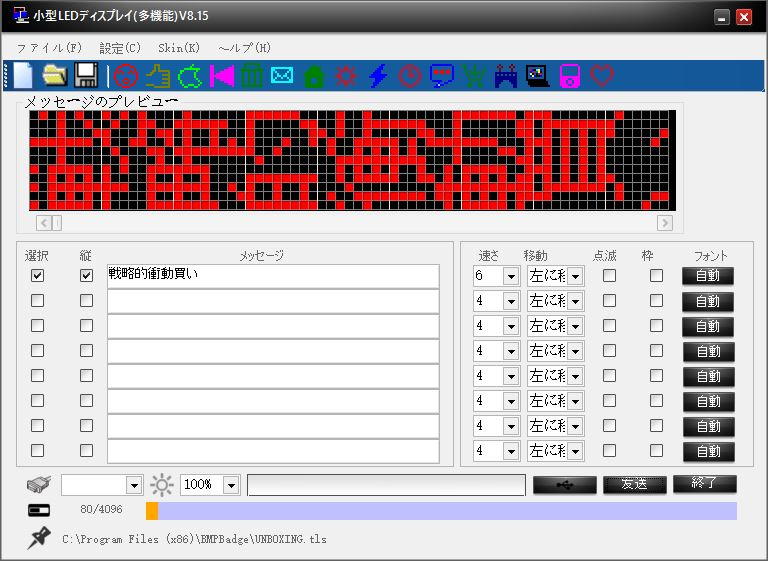Image resolution: width=768 pixels, height=561 pixels.
Task: Enable 枠 border in the last row
Action: pos(656,450)
